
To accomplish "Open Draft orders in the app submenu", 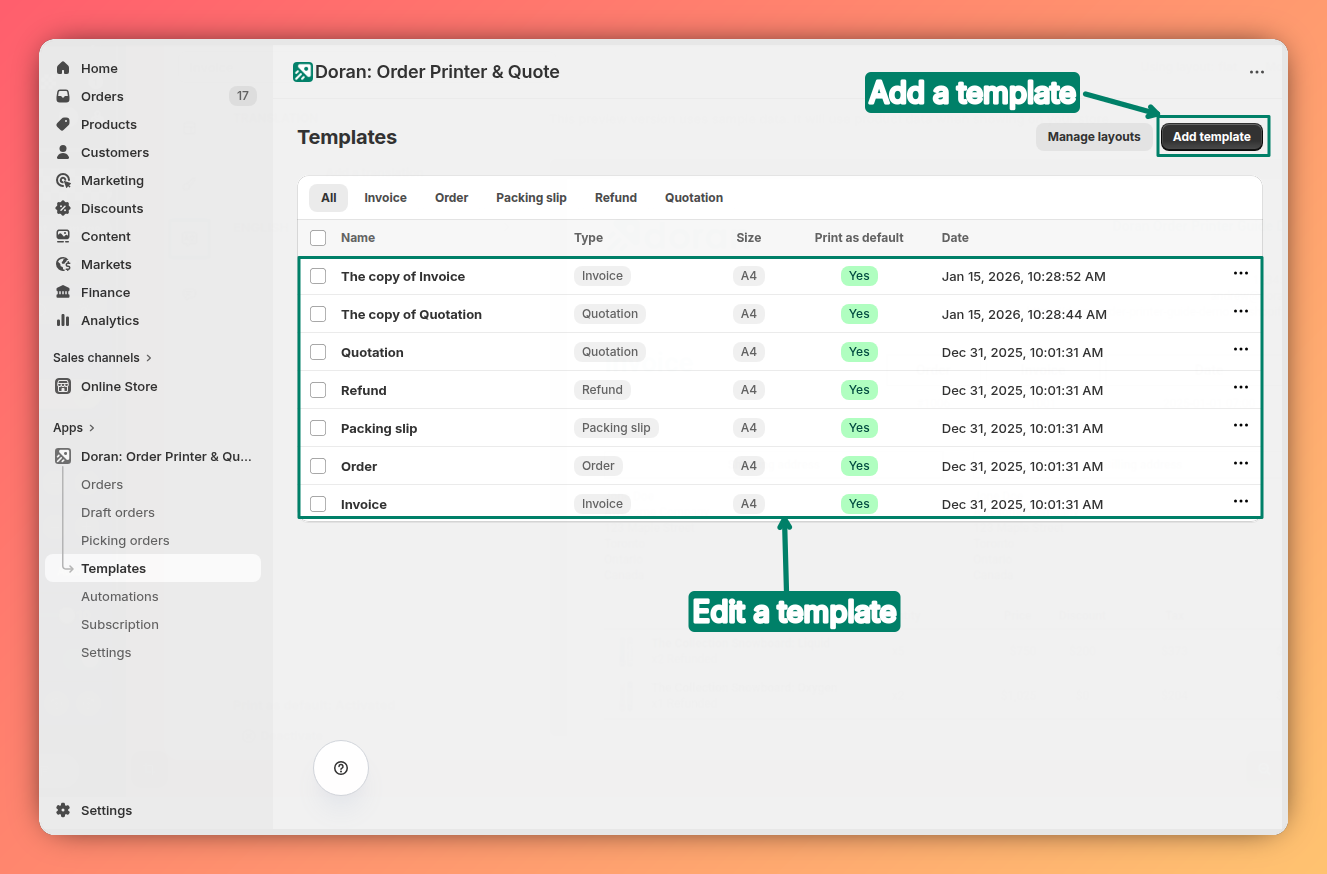I will click(x=118, y=512).
